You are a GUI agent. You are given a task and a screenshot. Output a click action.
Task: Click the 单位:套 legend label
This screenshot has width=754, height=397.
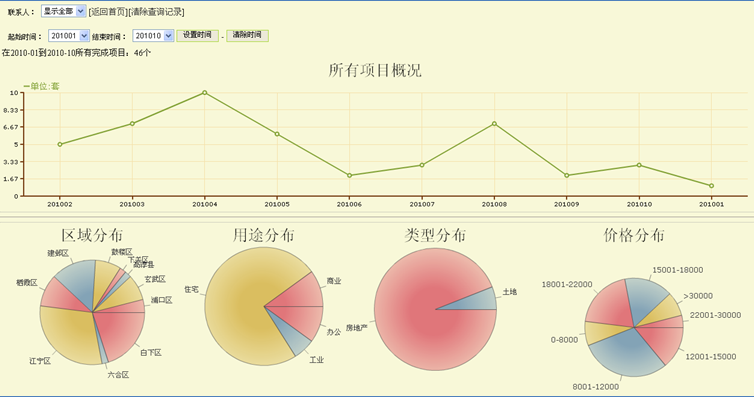41,87
